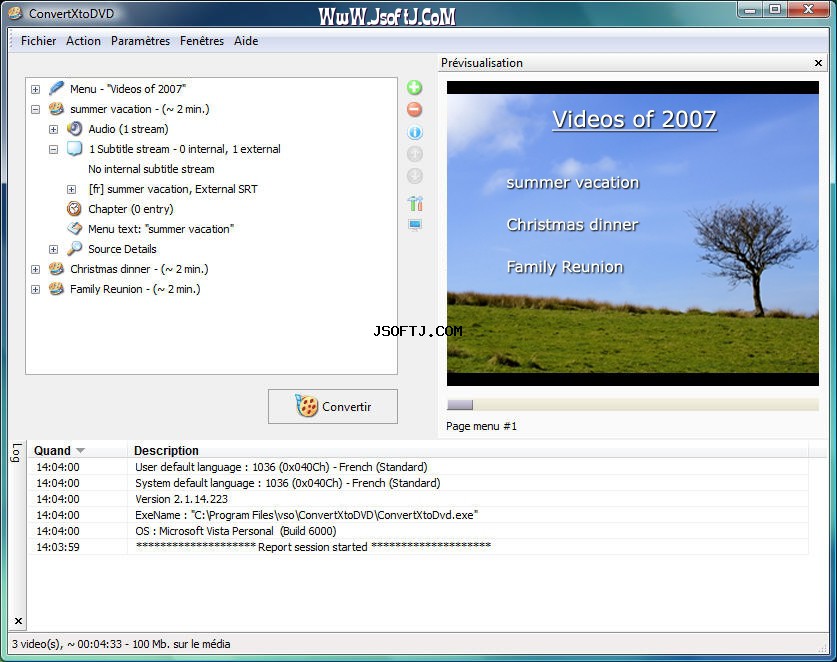Click the Quand column header label
The image size is (837, 662).
click(52, 451)
